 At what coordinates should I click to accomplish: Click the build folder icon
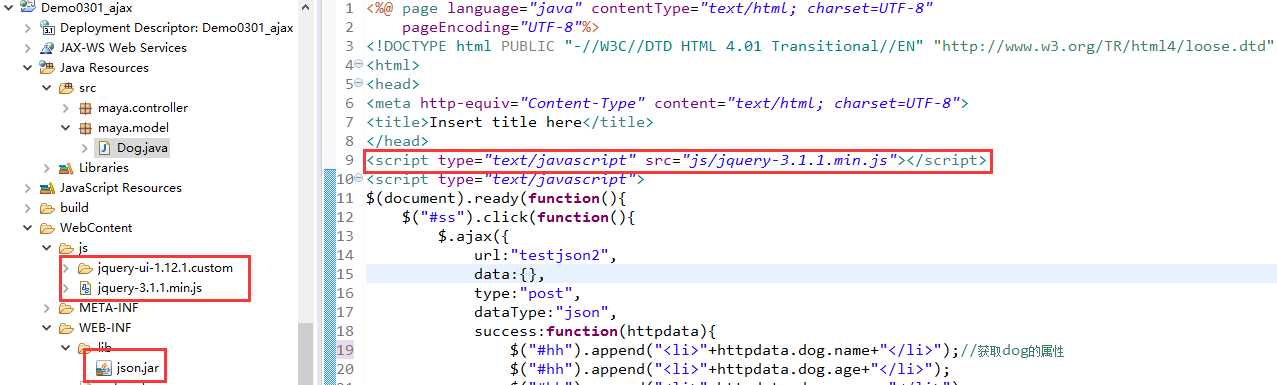click(48, 207)
